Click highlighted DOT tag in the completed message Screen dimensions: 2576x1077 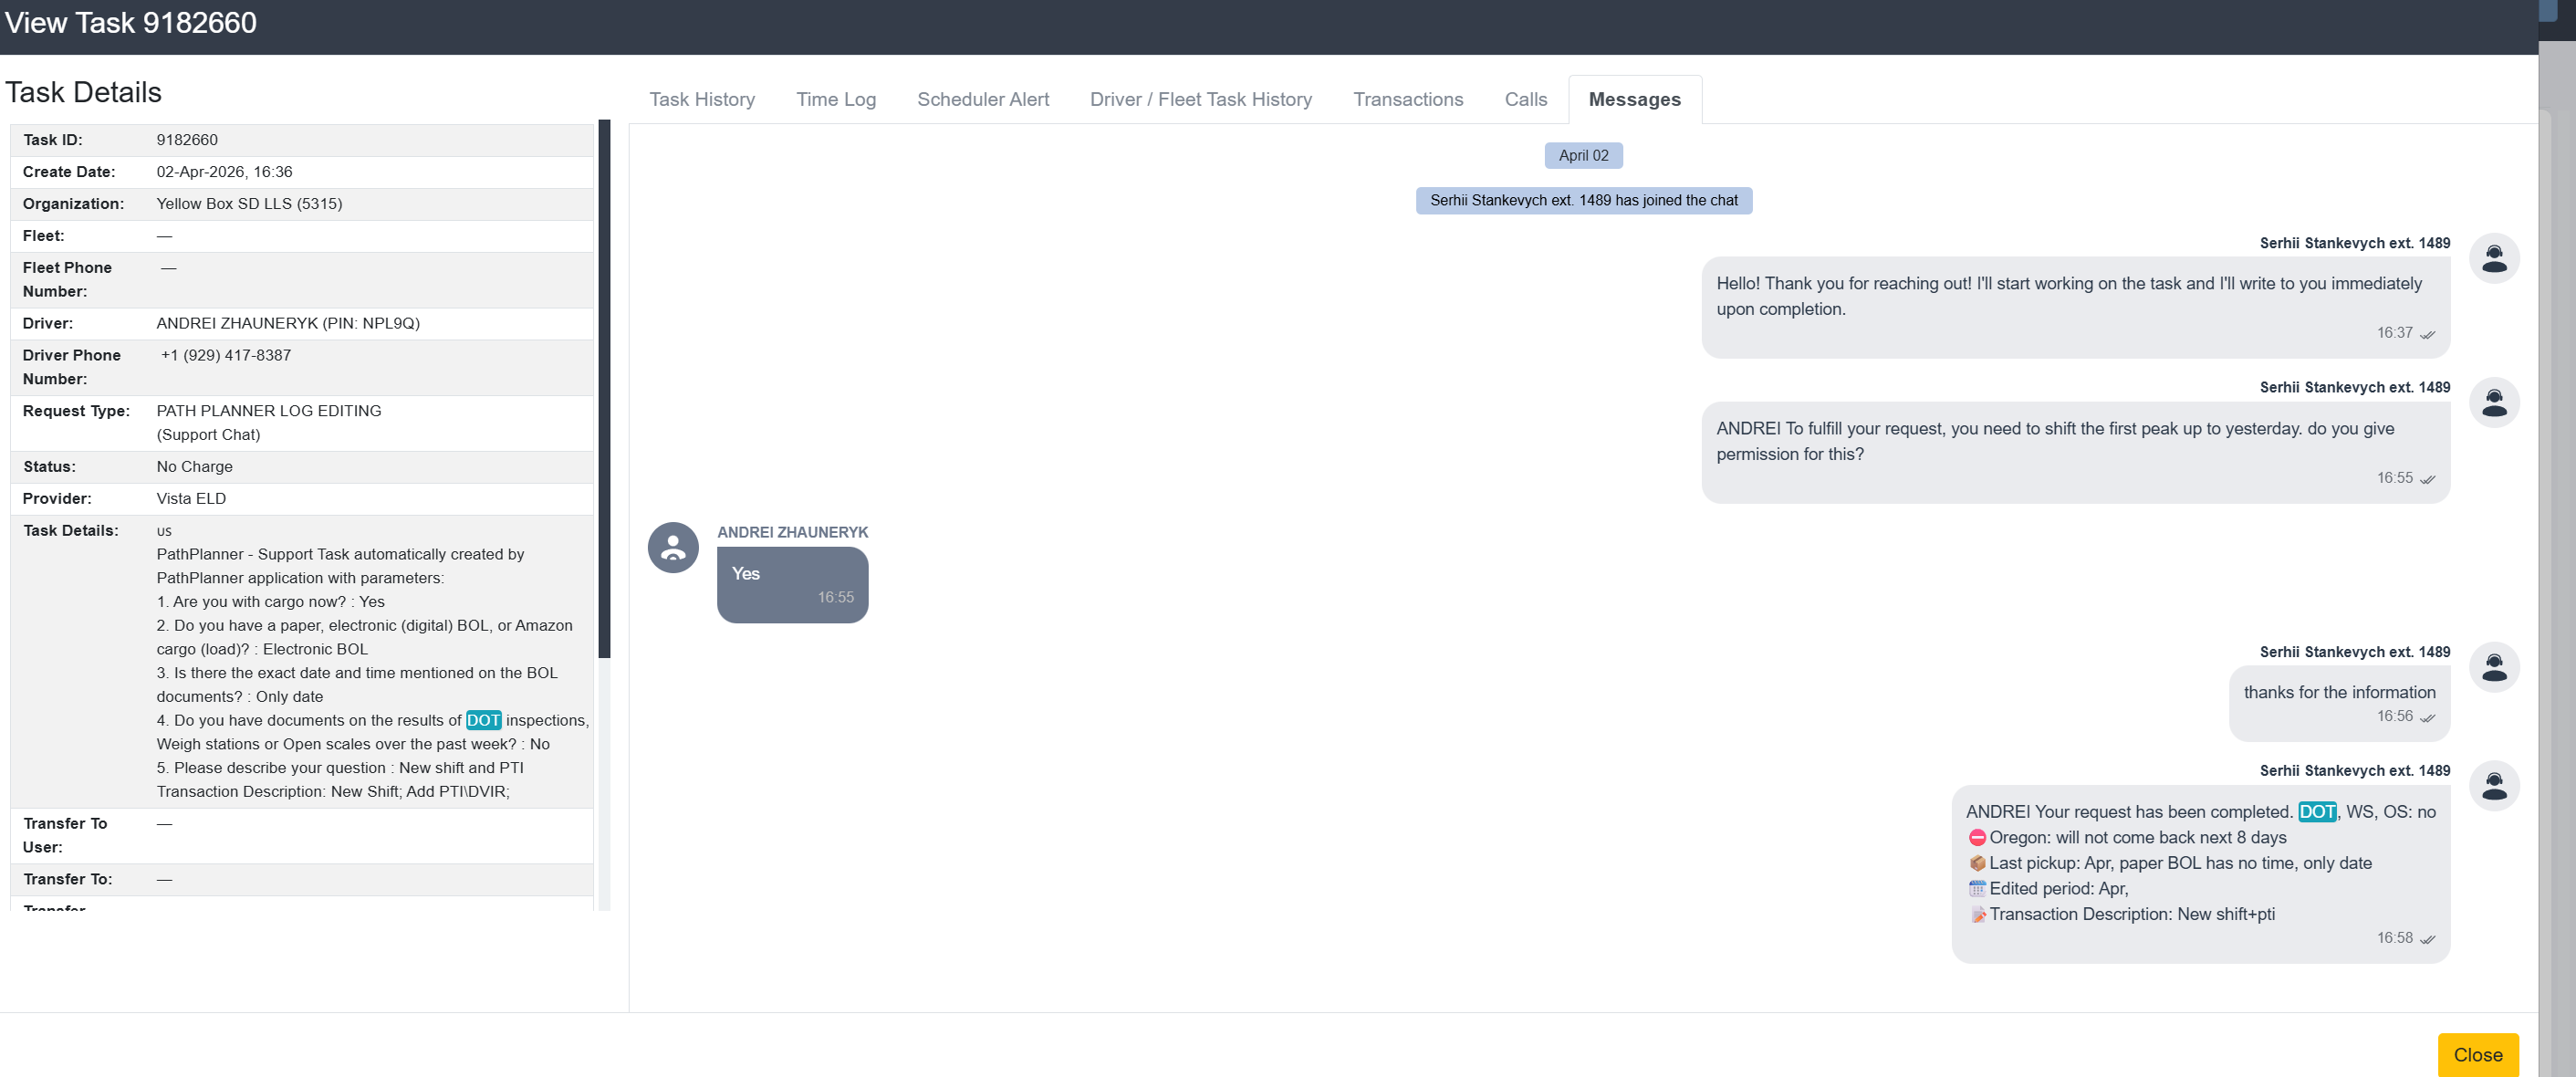2316,811
